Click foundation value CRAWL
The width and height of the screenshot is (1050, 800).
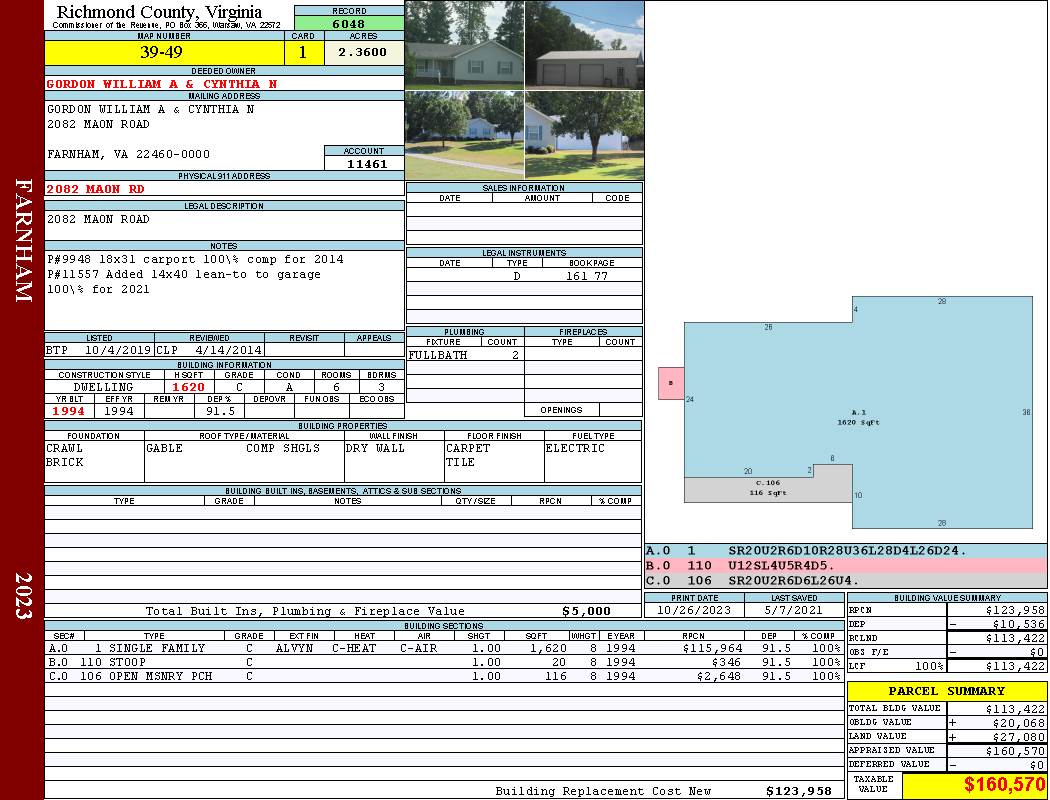click(x=64, y=449)
